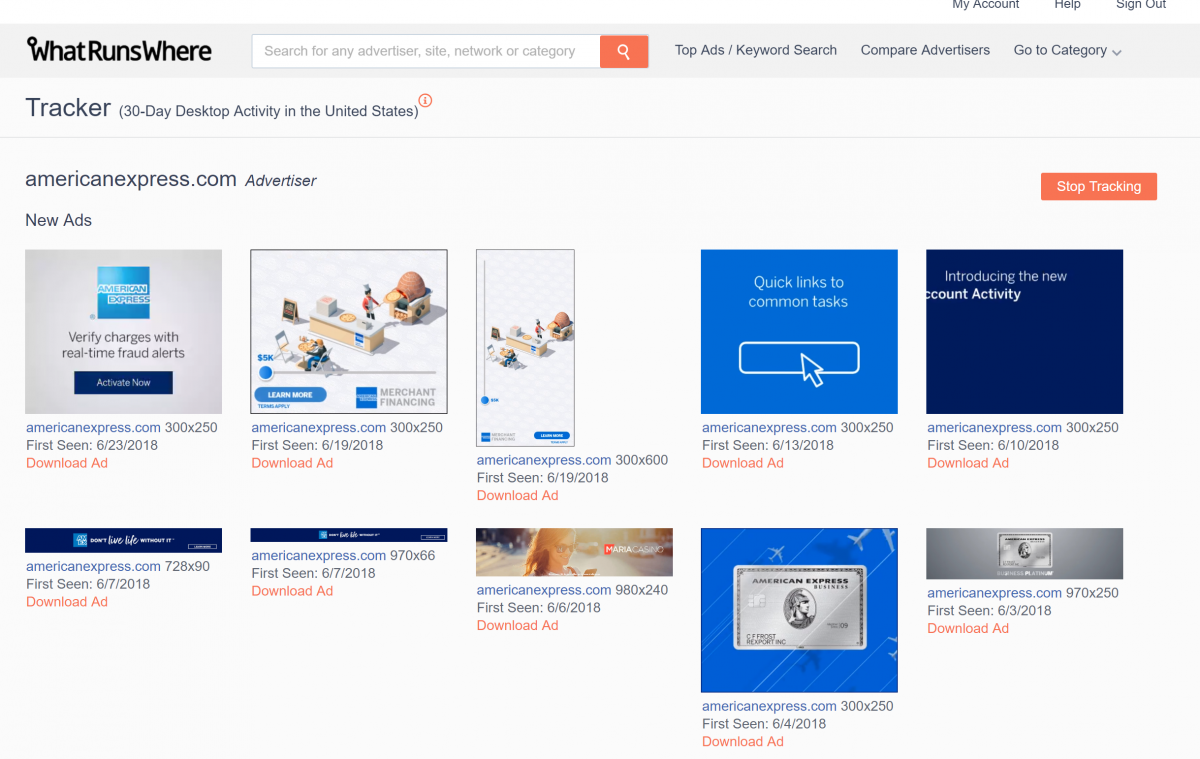This screenshot has height=759, width=1200.
Task: Expand the Go to Category dropdown
Action: (x=1067, y=50)
